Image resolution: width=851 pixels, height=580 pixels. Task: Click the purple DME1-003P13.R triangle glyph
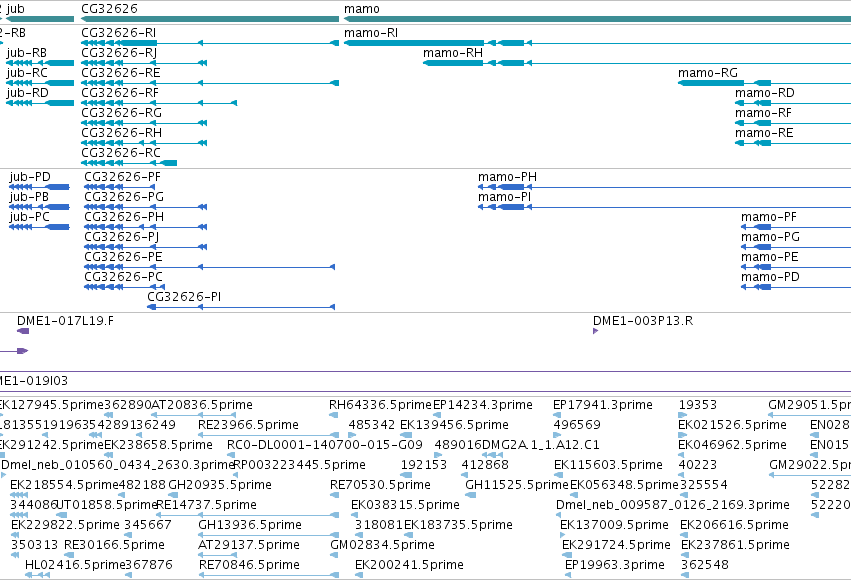coord(595,331)
